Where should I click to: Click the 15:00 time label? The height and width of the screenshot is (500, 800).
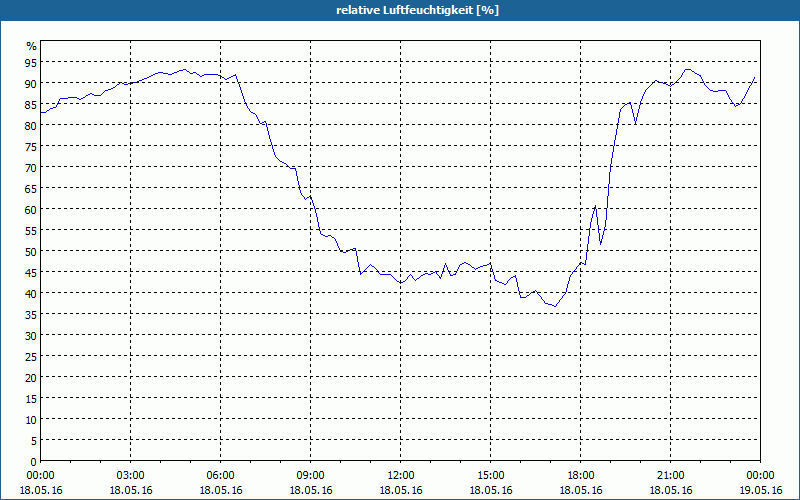point(491,476)
